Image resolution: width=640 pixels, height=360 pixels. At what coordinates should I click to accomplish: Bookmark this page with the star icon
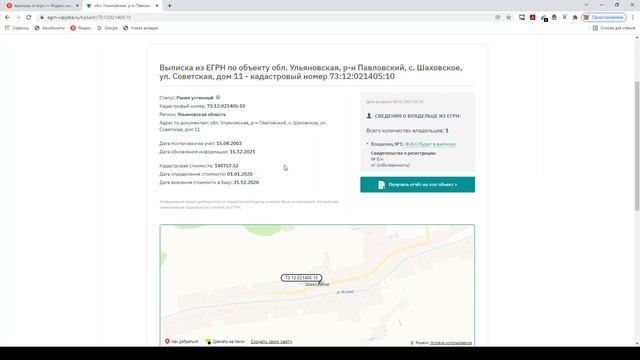coord(509,18)
